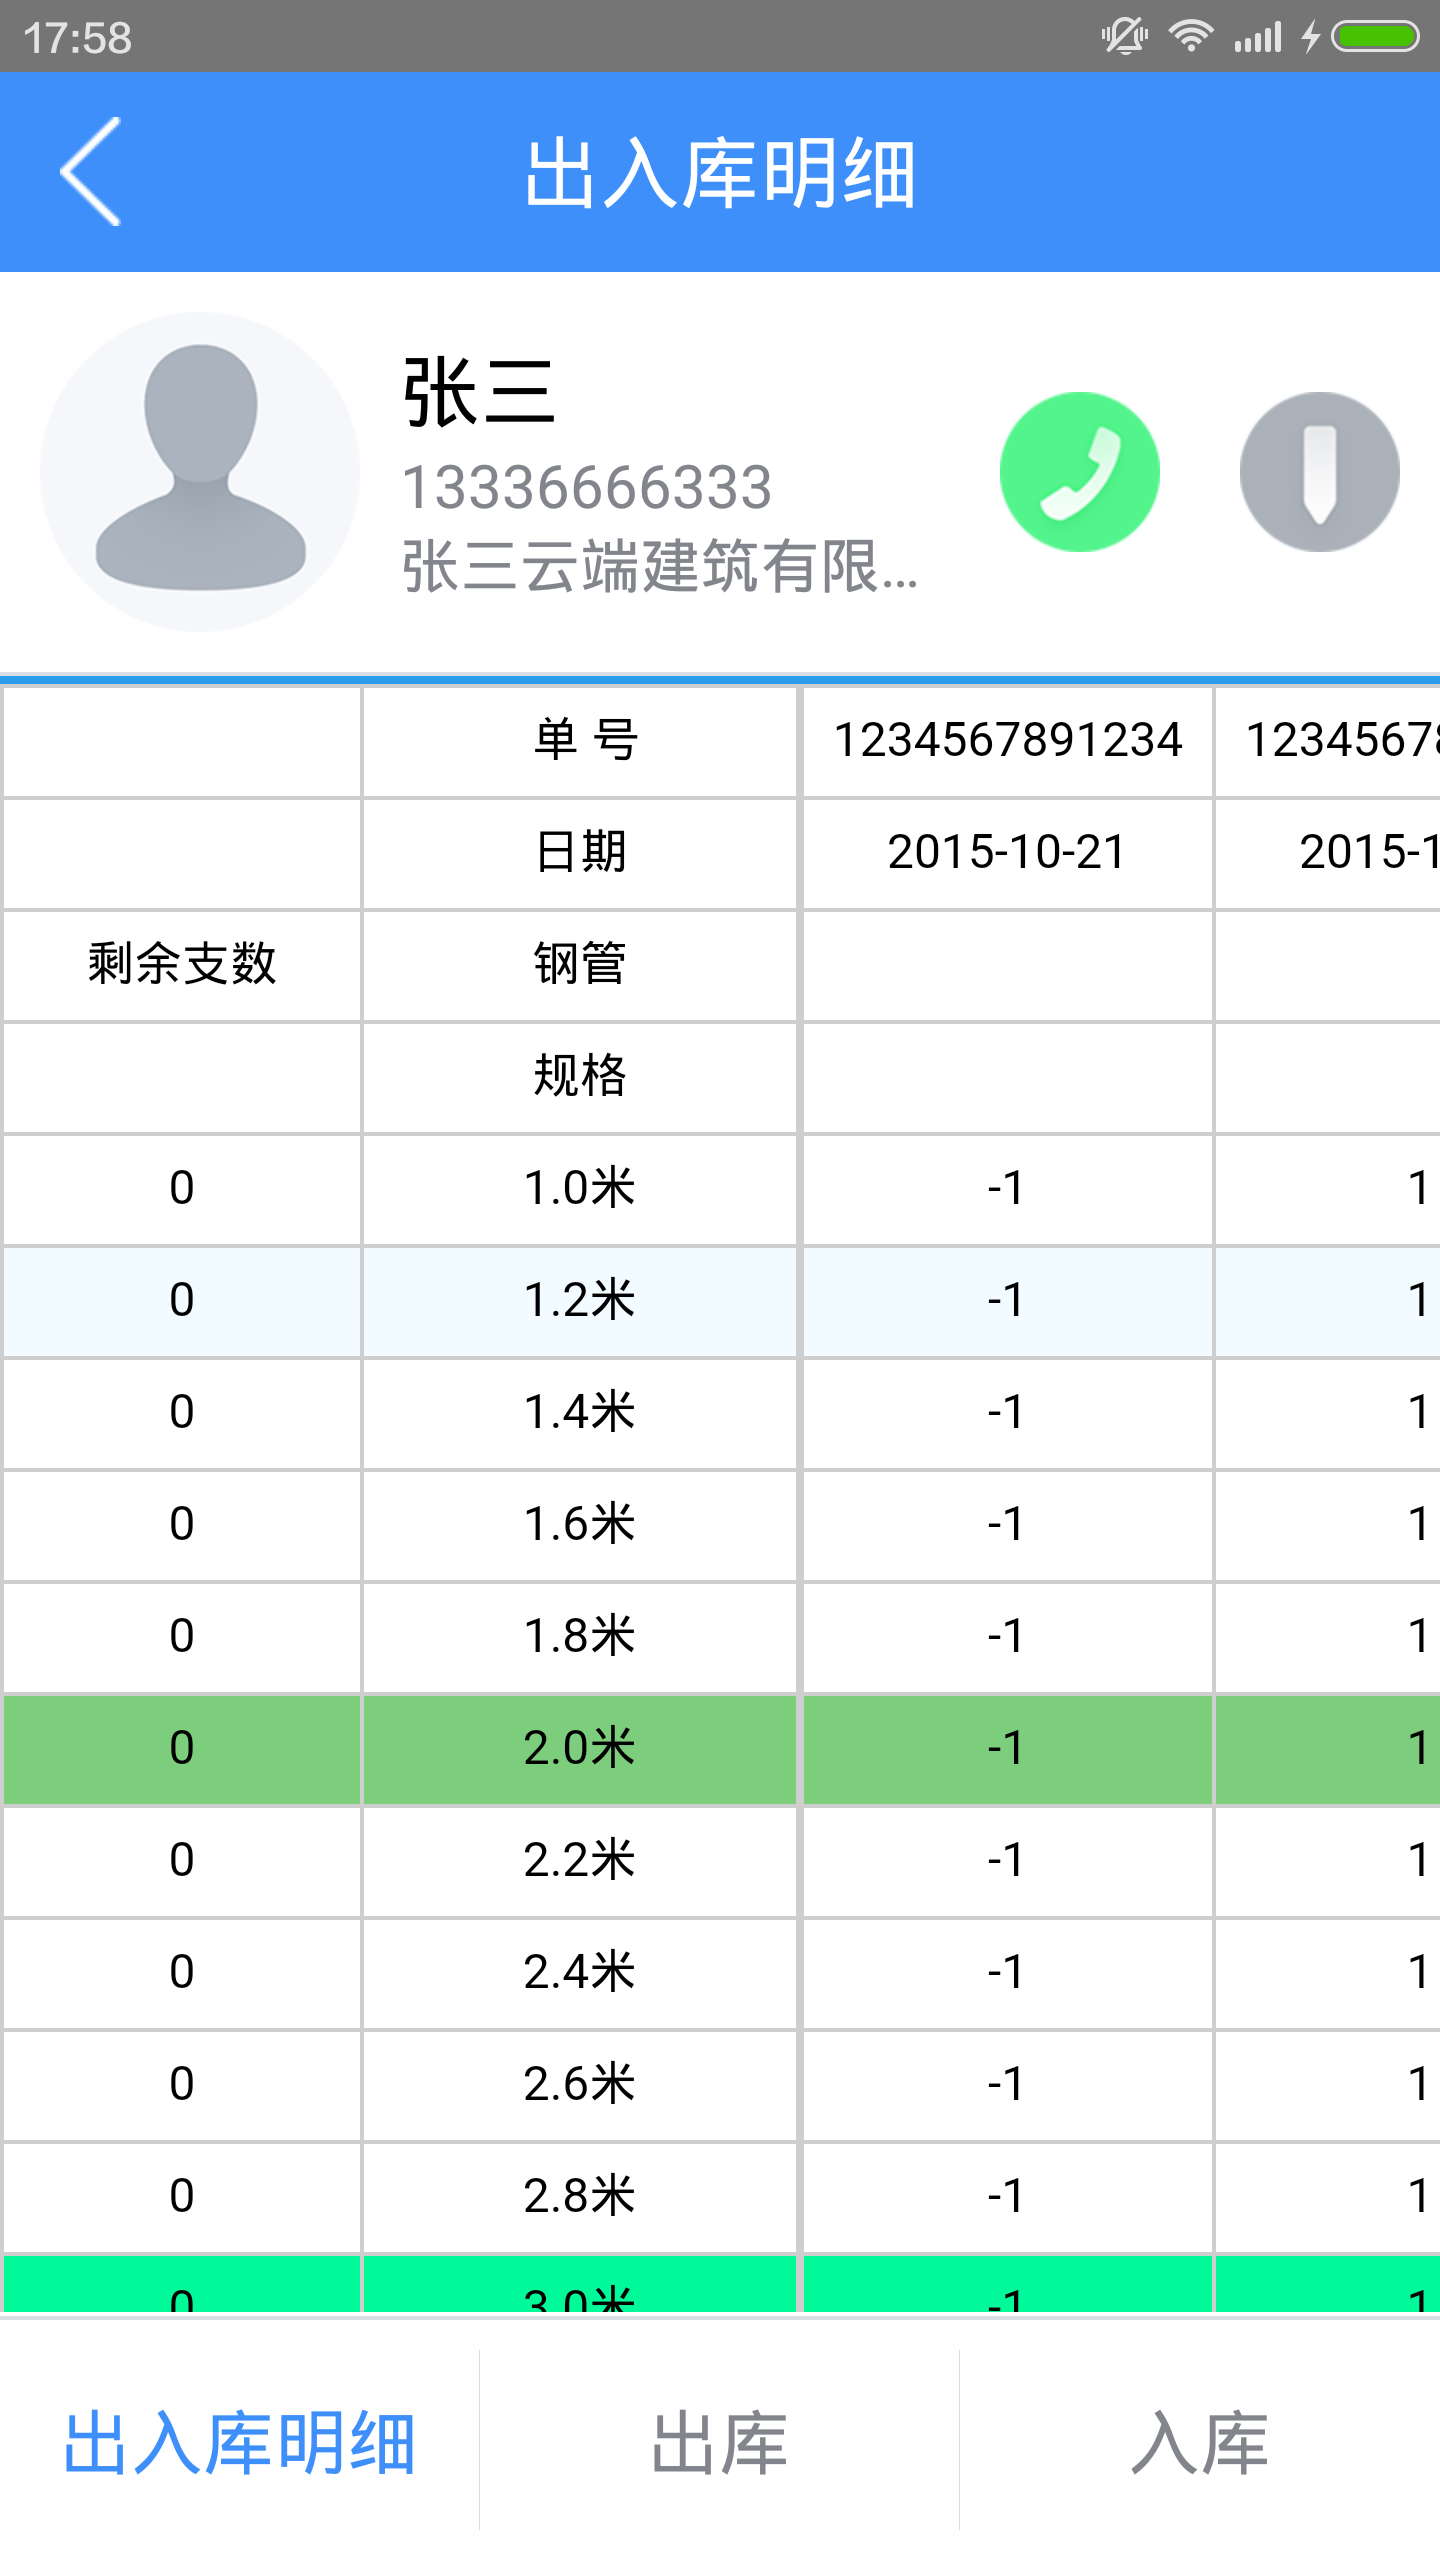
Task: Tap the date cell 2015-10-21
Action: (1008, 853)
